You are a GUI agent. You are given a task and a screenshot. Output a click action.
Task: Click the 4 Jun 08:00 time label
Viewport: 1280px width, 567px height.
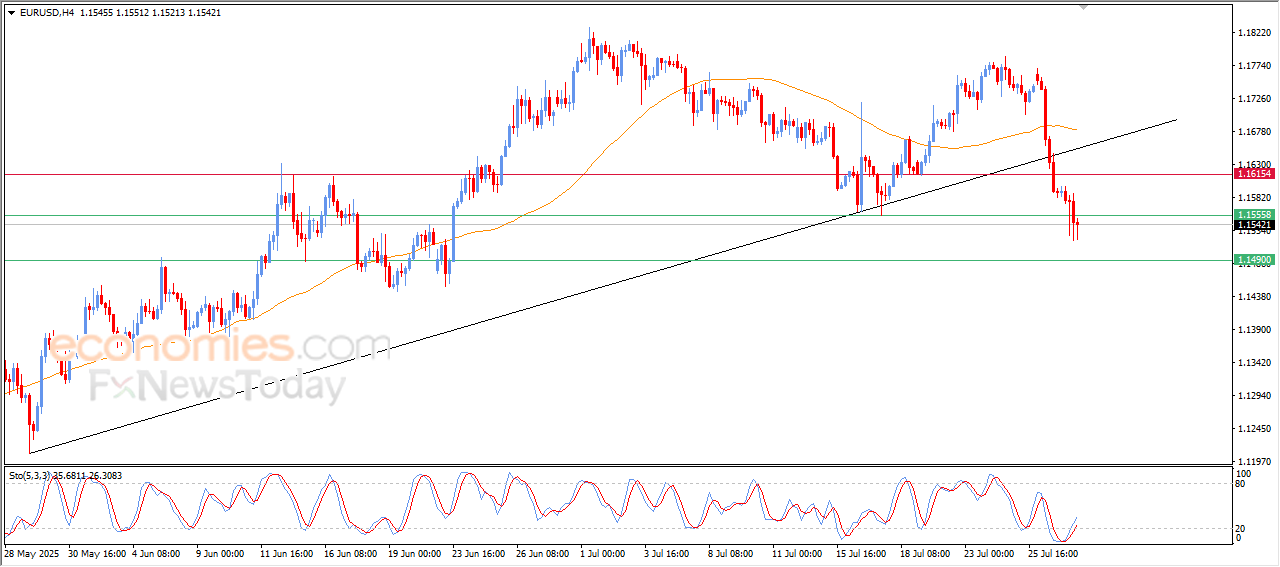156,552
